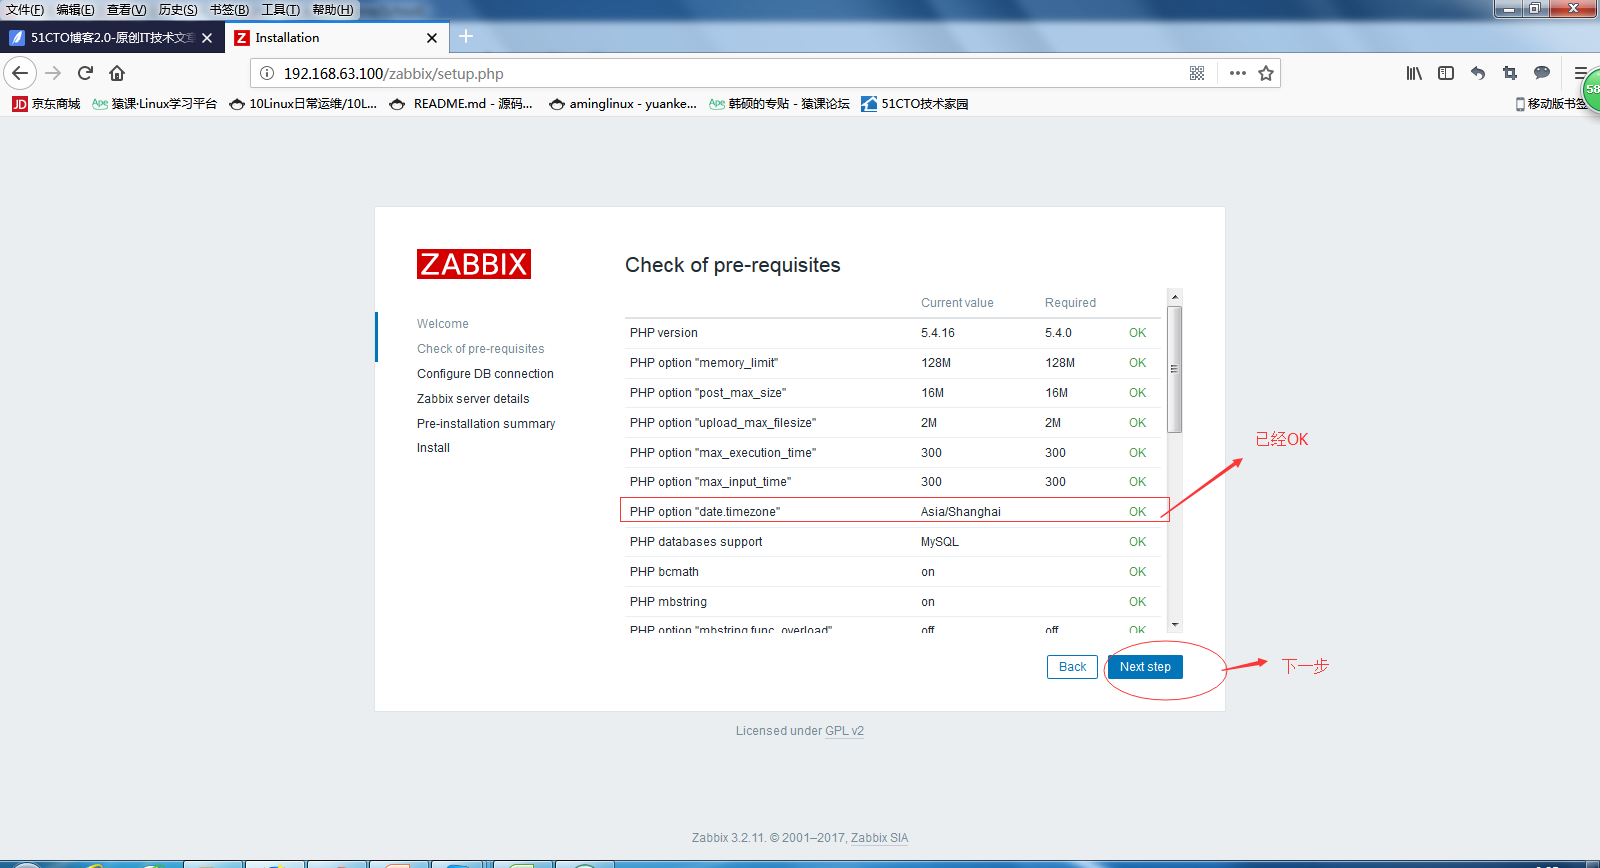
Task: Open the 工具(T) menu
Action: [x=280, y=10]
